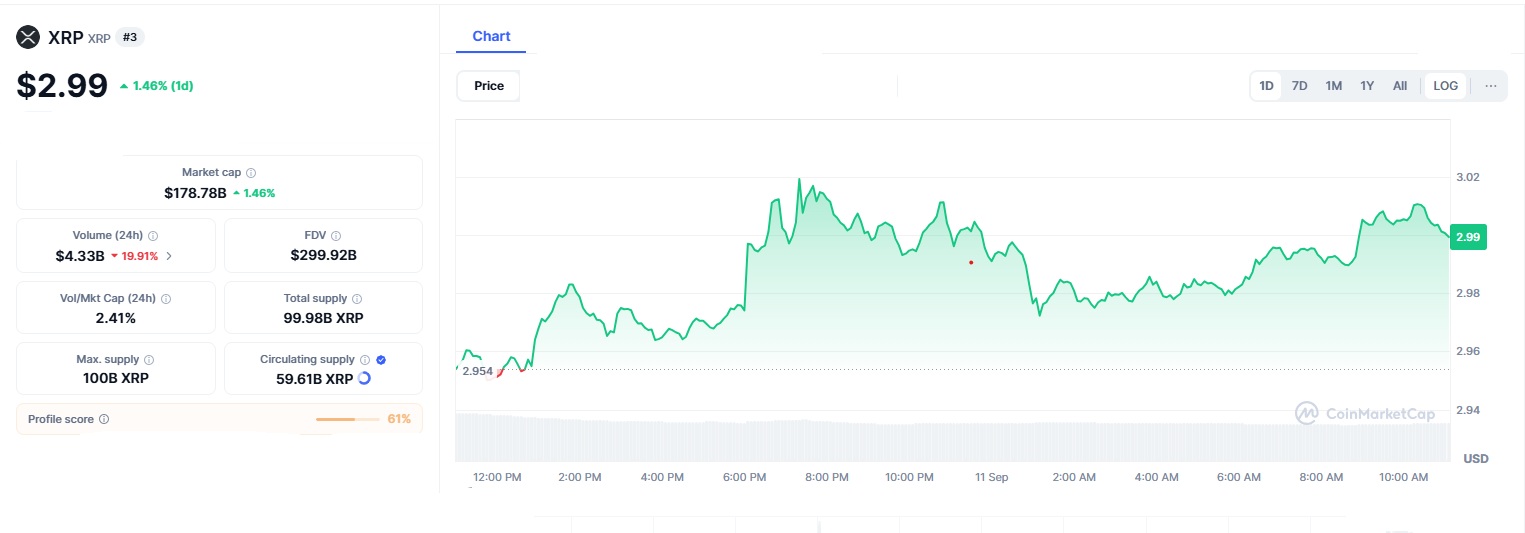Click the 11 Sep date label on axis
This screenshot has width=1525, height=533.
tap(992, 478)
